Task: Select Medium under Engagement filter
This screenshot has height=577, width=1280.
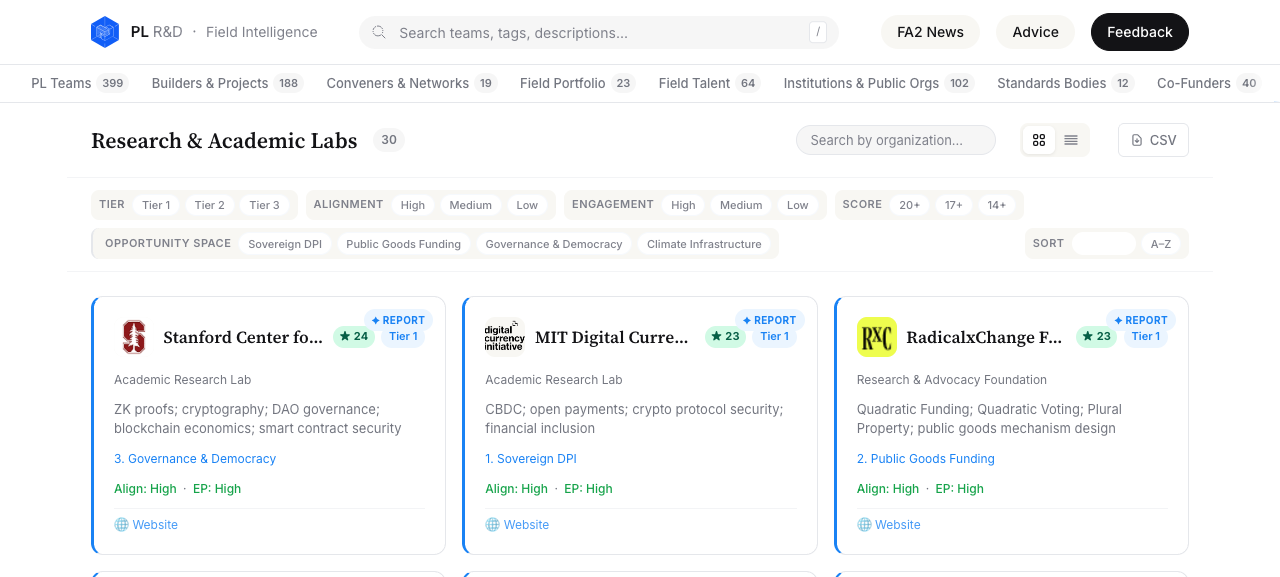Action: [x=741, y=205]
